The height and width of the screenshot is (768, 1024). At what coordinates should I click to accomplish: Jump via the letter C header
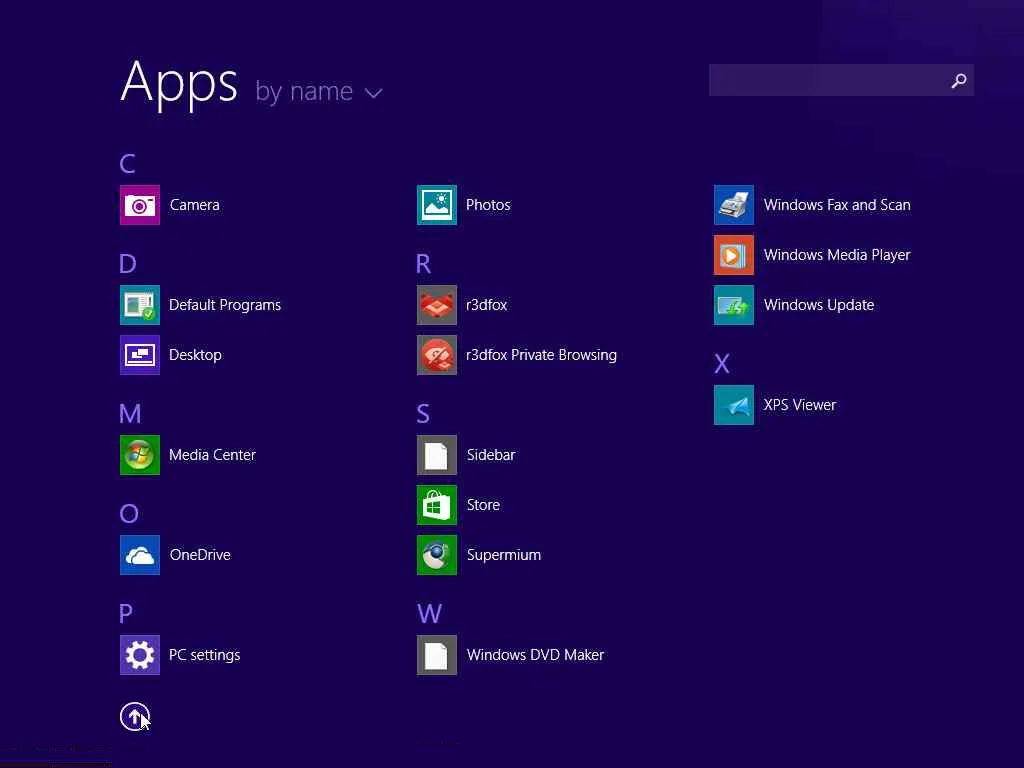(x=127, y=163)
